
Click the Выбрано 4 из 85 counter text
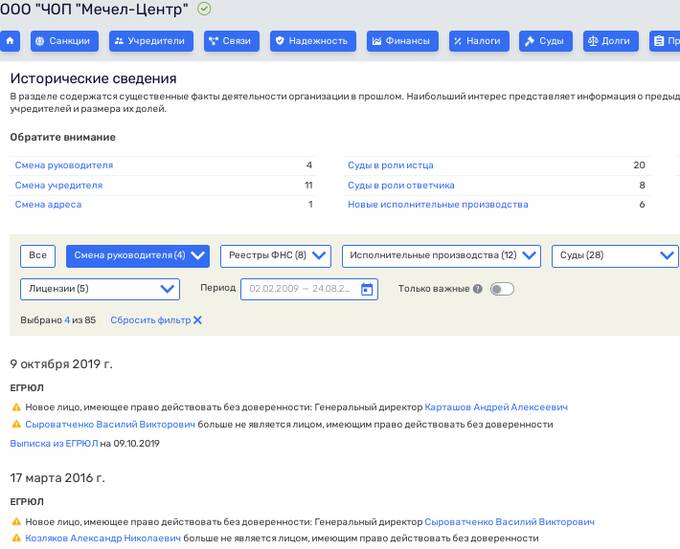[x=58, y=320]
